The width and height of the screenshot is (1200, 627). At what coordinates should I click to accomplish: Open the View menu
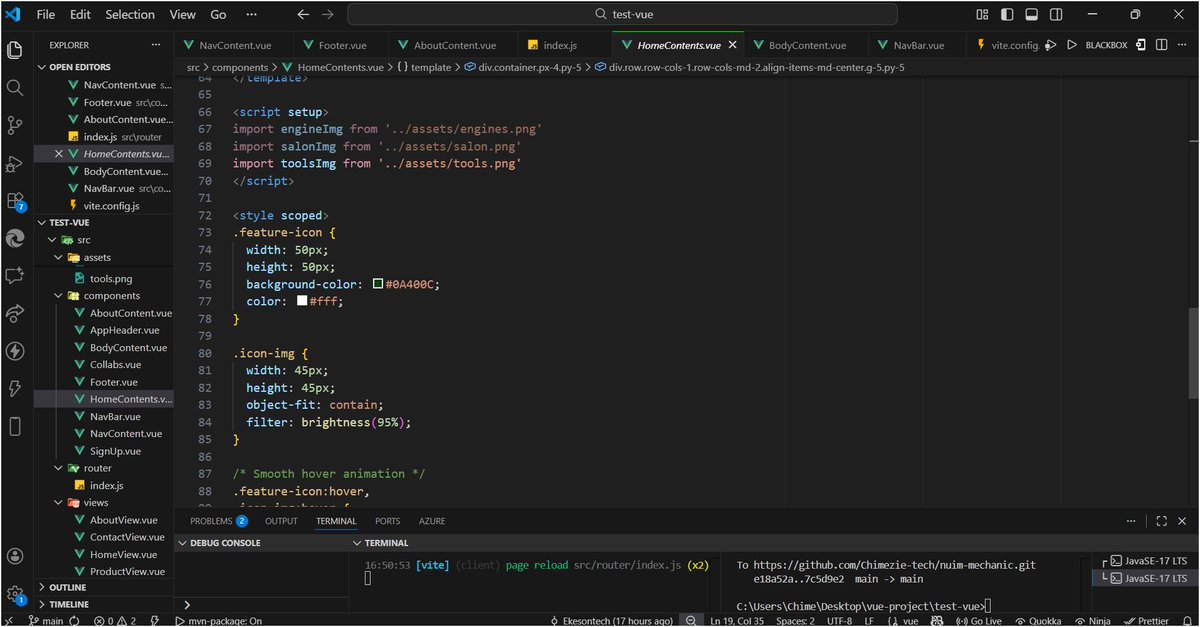coord(181,14)
